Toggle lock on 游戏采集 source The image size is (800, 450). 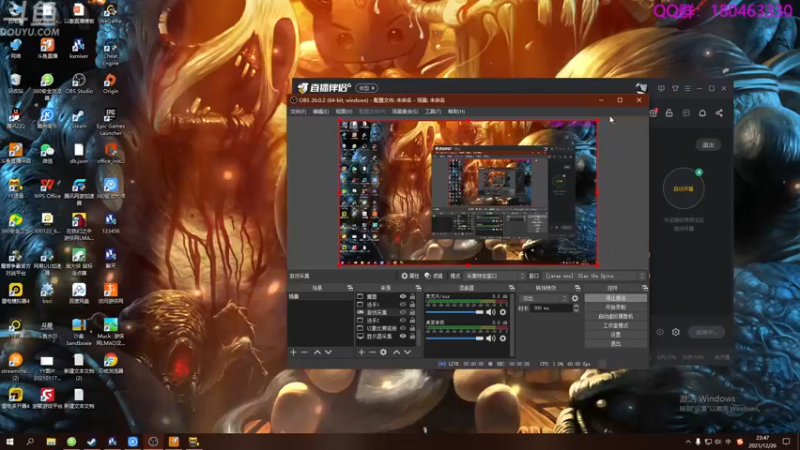pos(412,312)
